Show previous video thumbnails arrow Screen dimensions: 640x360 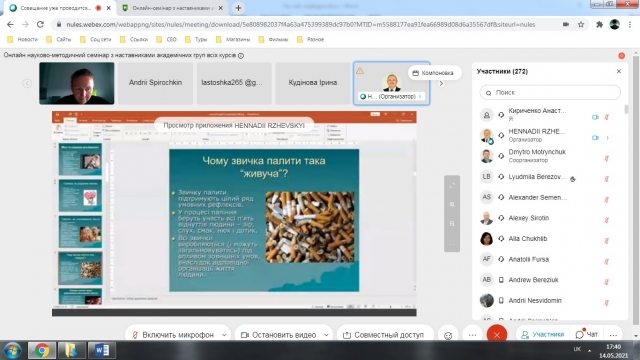point(27,83)
